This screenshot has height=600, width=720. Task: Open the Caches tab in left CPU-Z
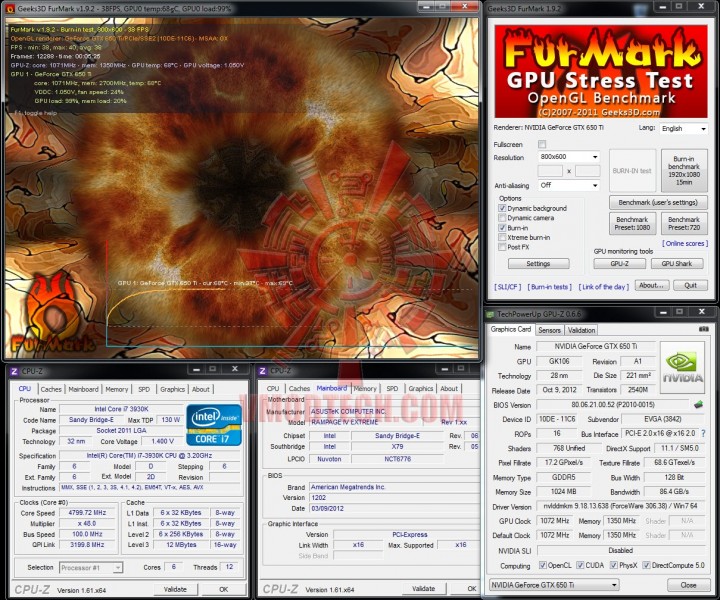(x=51, y=389)
